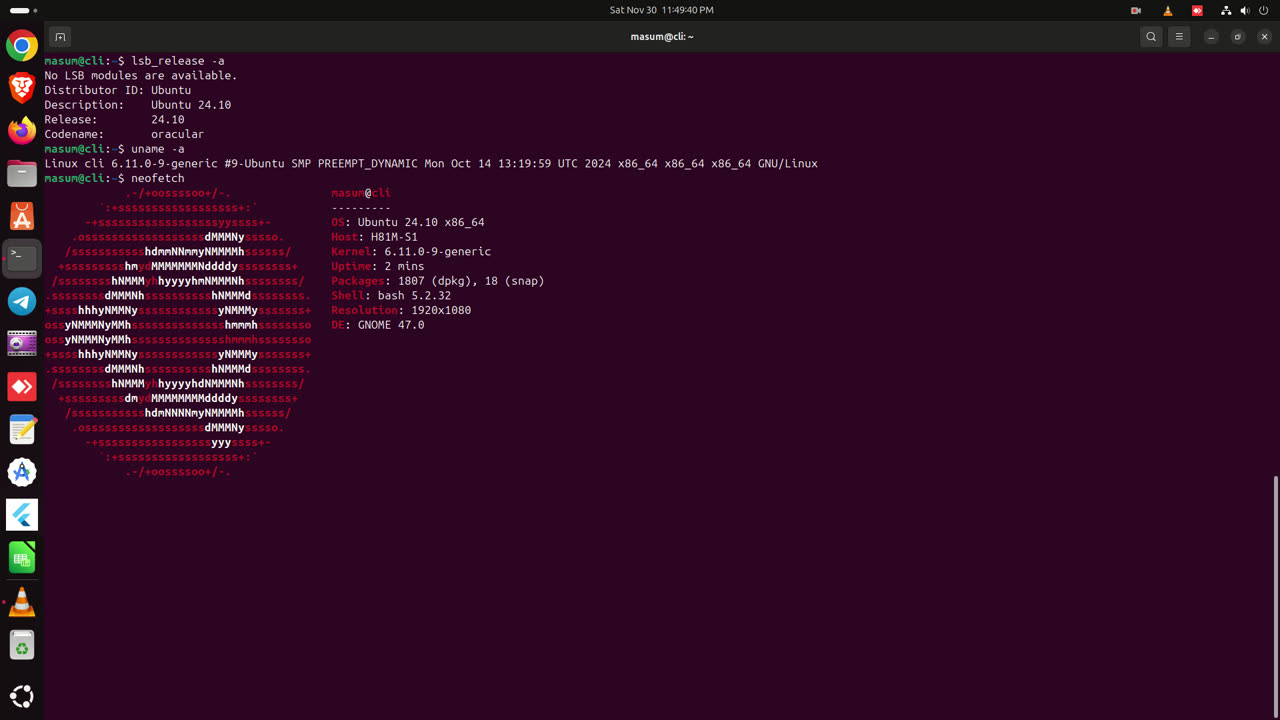The height and width of the screenshot is (720, 1280).
Task: Click the 'Codename: oracular' line
Action: [124, 134]
